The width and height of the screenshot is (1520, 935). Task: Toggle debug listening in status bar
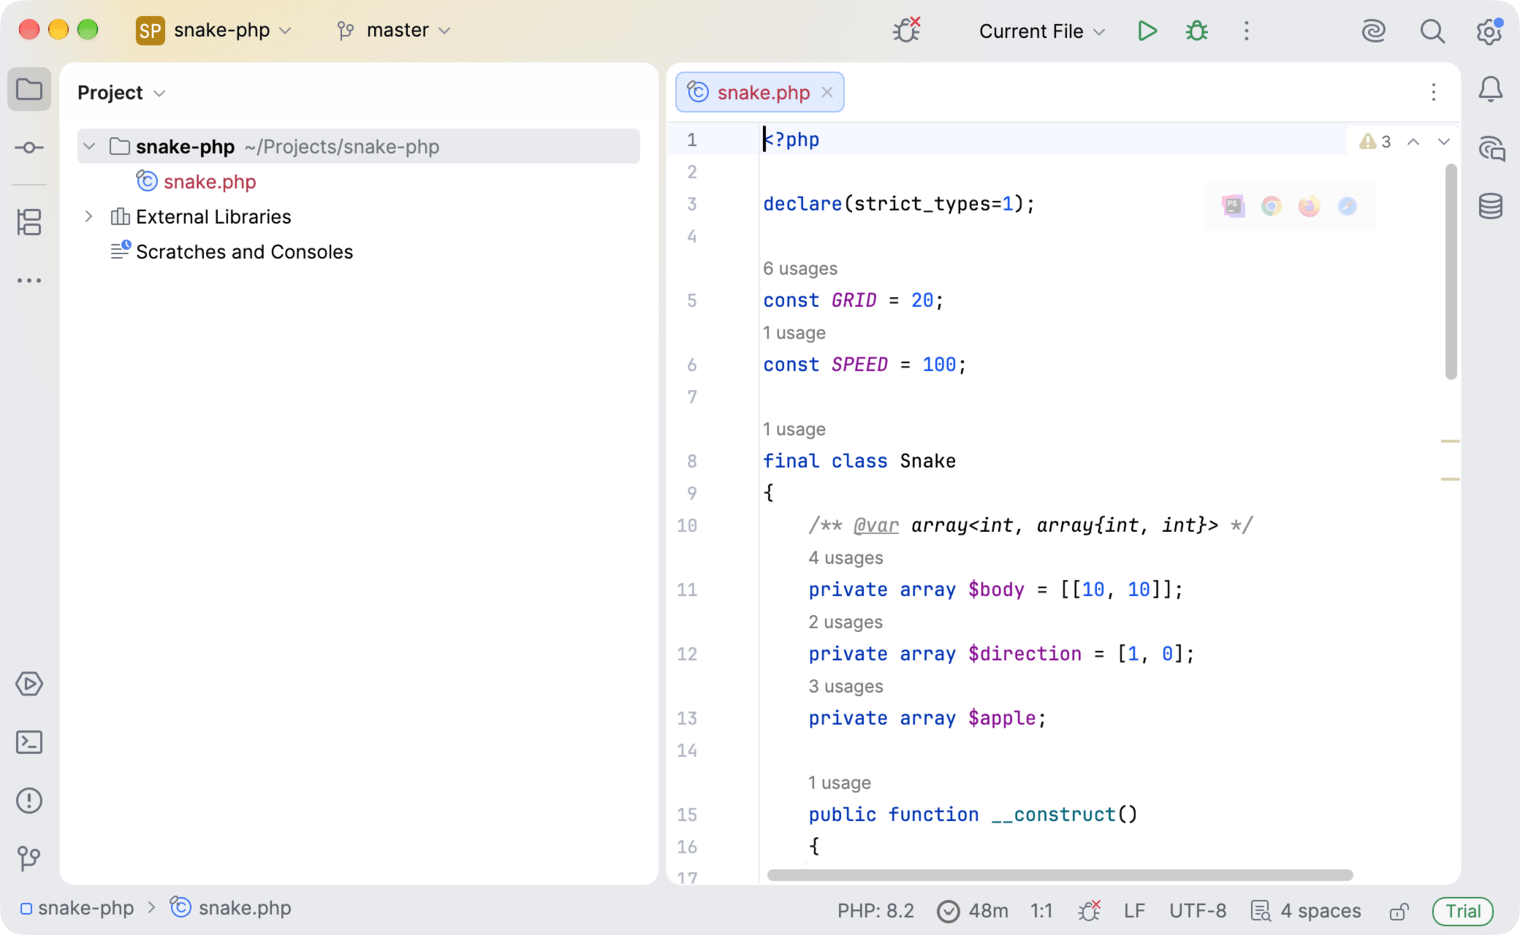tap(1089, 911)
